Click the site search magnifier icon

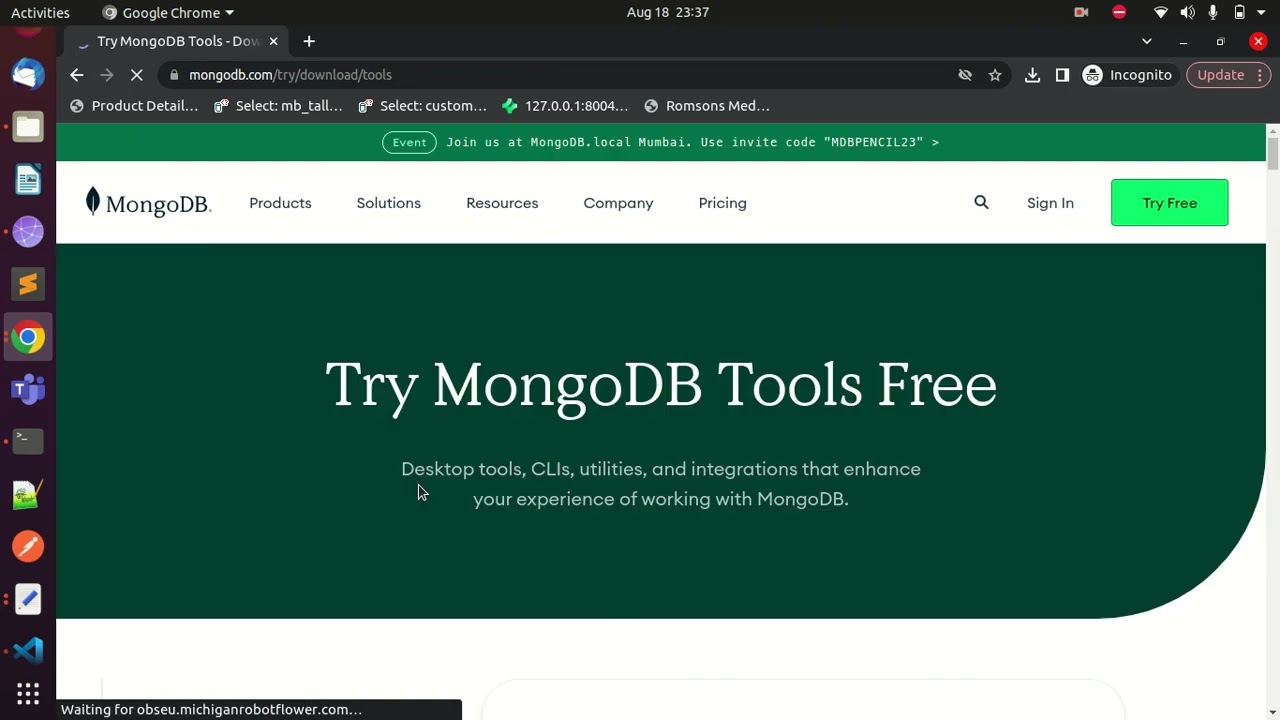981,202
